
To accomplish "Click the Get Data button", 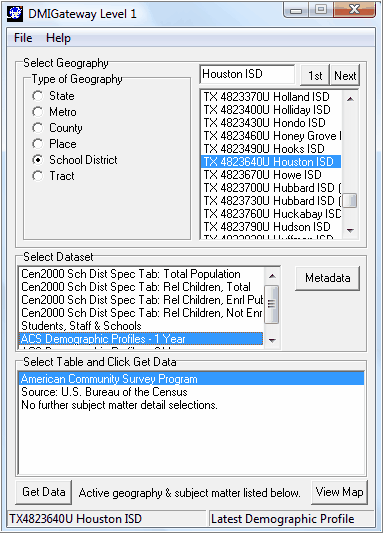I will (43, 492).
